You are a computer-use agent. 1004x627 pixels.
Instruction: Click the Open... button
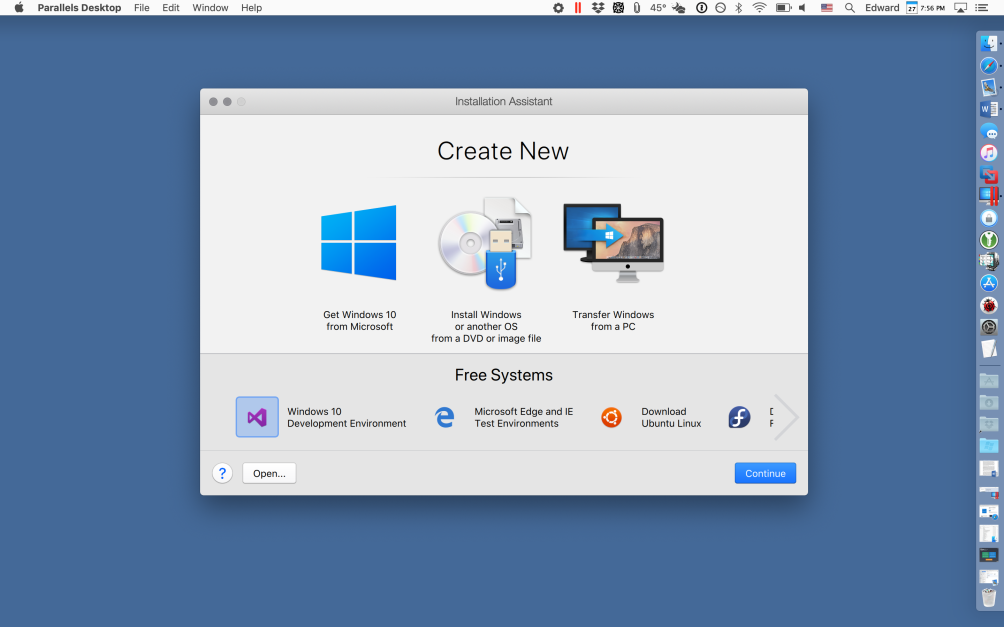[269, 473]
